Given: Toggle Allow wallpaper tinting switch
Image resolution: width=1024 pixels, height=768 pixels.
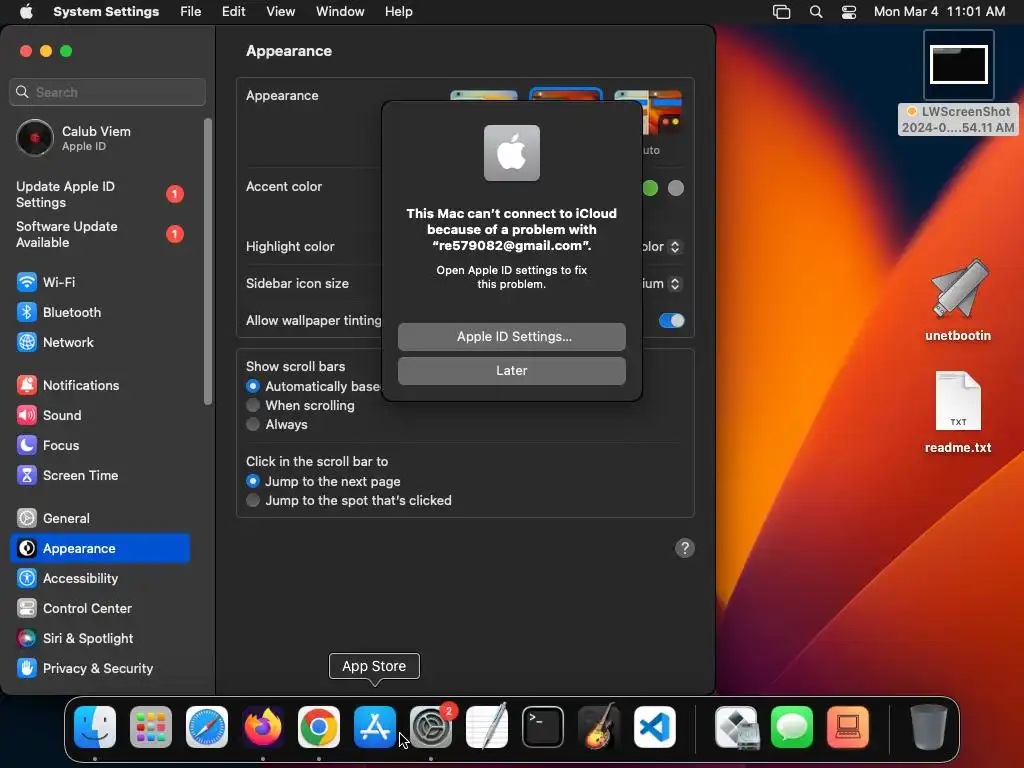Looking at the screenshot, I should tap(671, 321).
